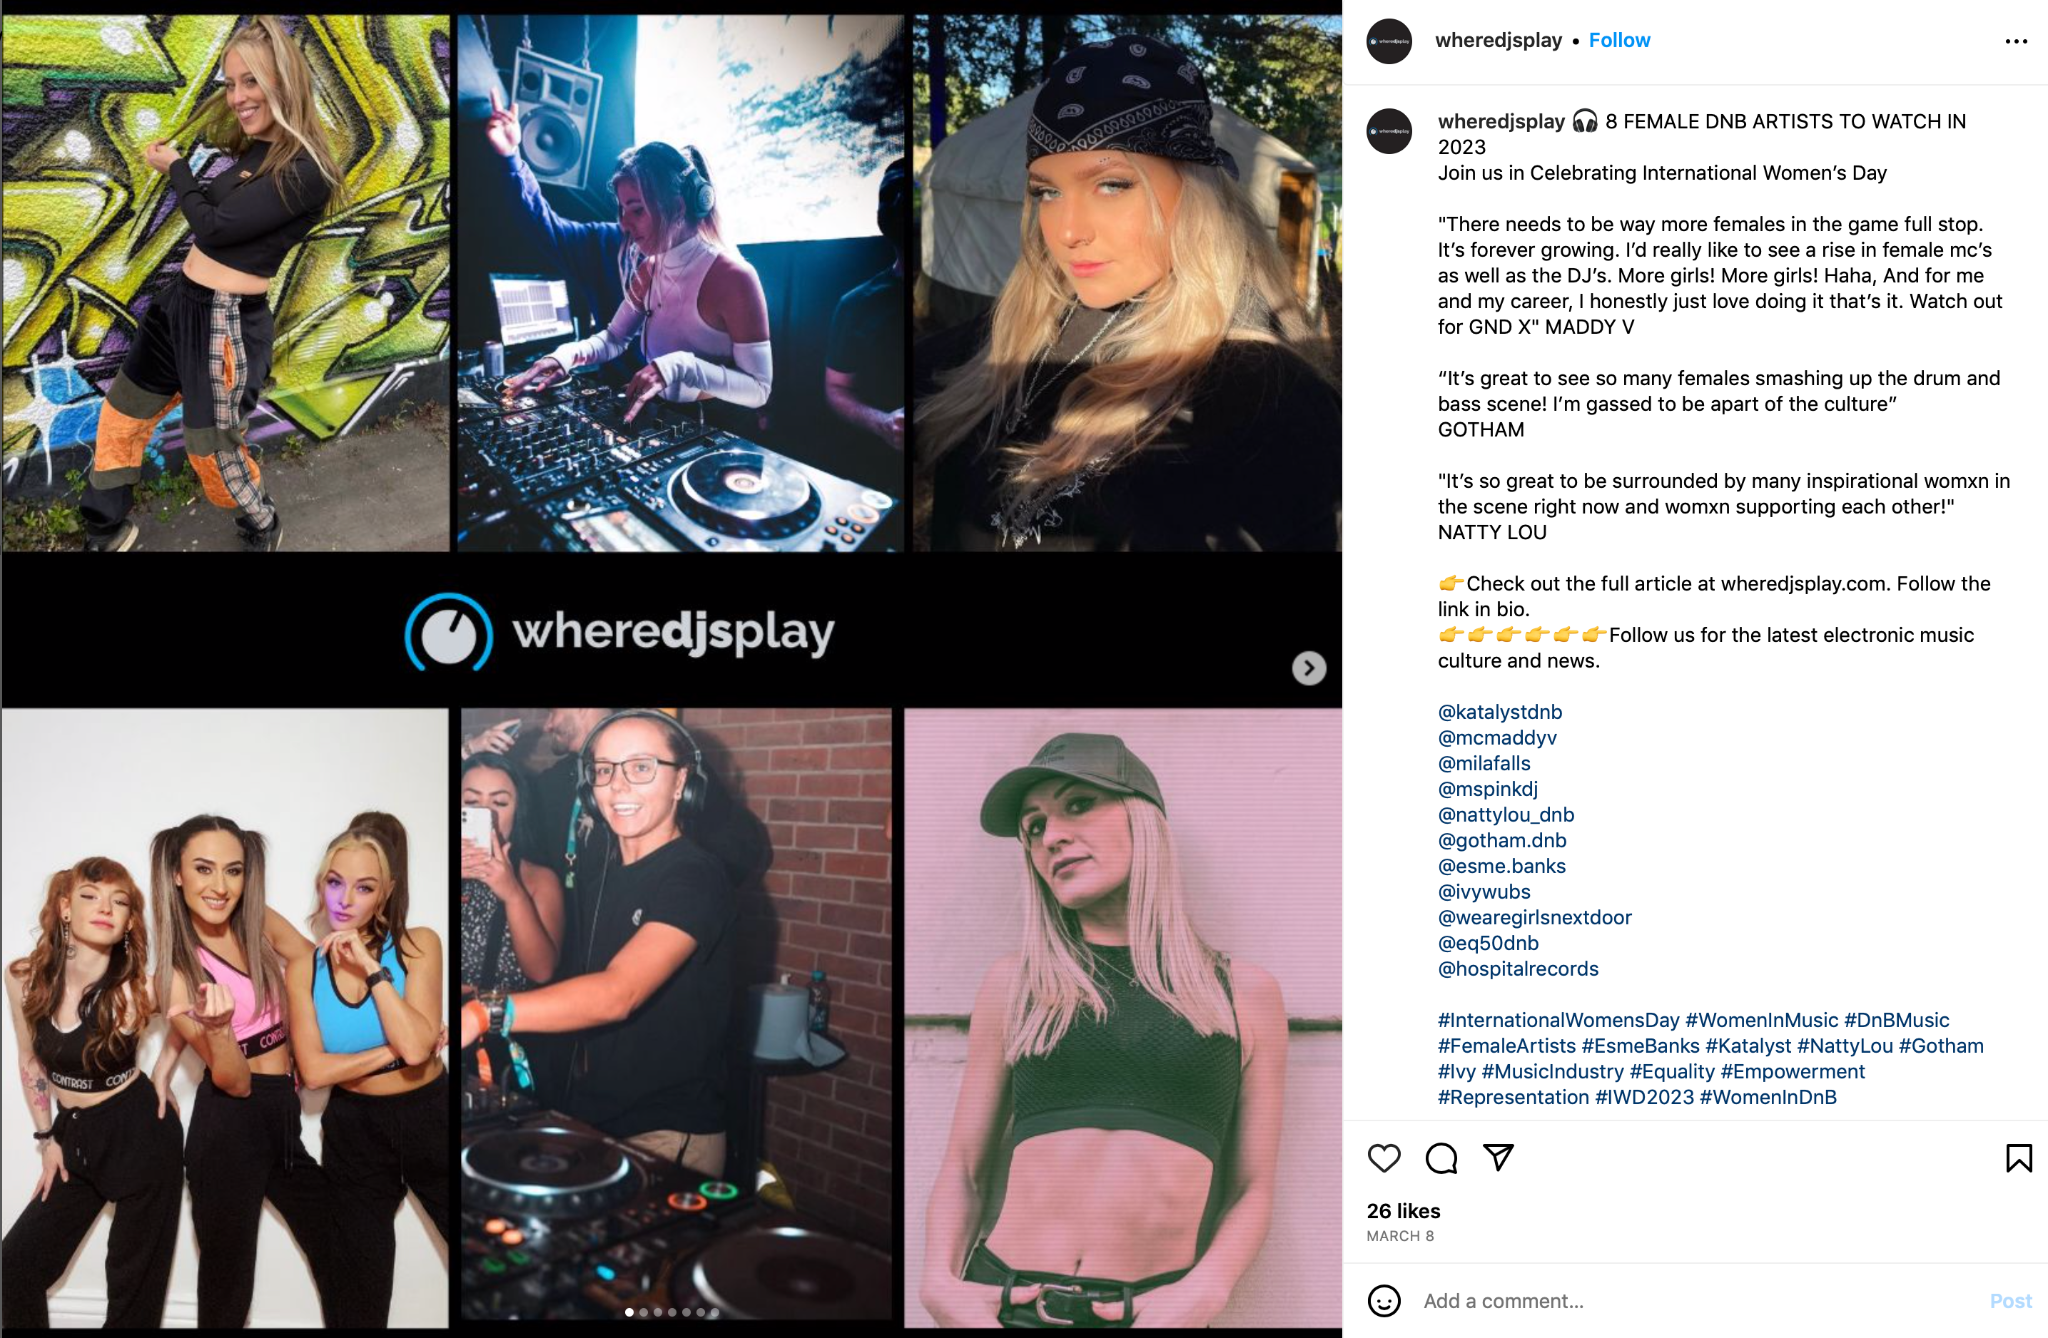Viewport: 2048px width, 1338px height.
Task: Open comments via the speech bubble icon
Action: click(1441, 1158)
